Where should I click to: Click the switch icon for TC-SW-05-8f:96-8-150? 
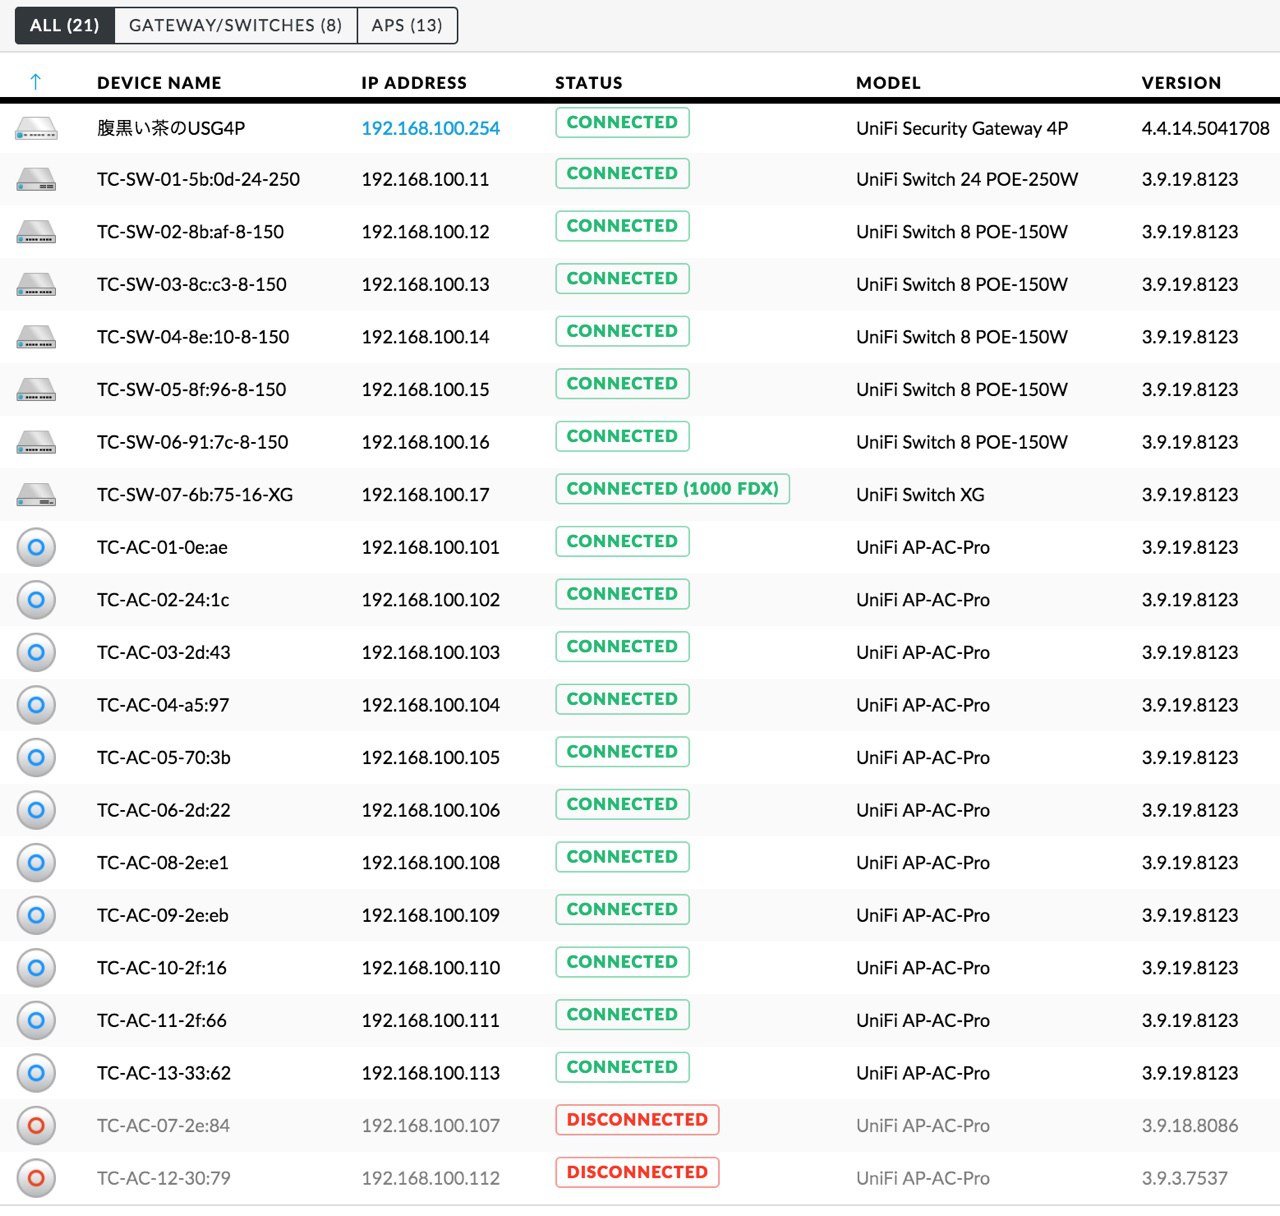[x=36, y=391]
